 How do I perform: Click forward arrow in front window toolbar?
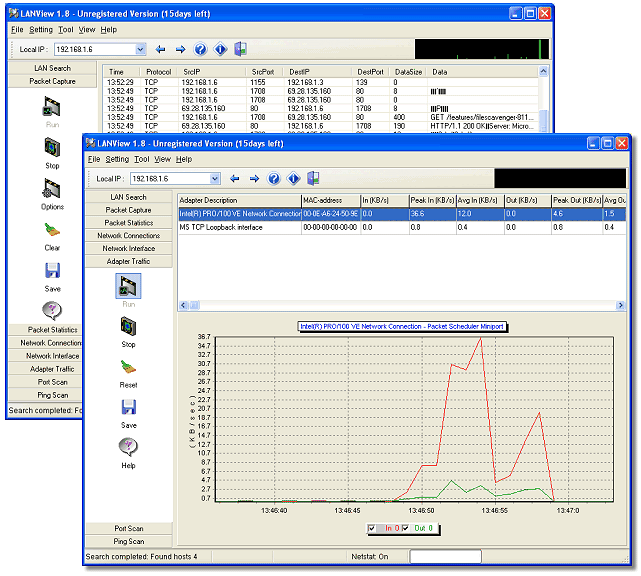254,179
